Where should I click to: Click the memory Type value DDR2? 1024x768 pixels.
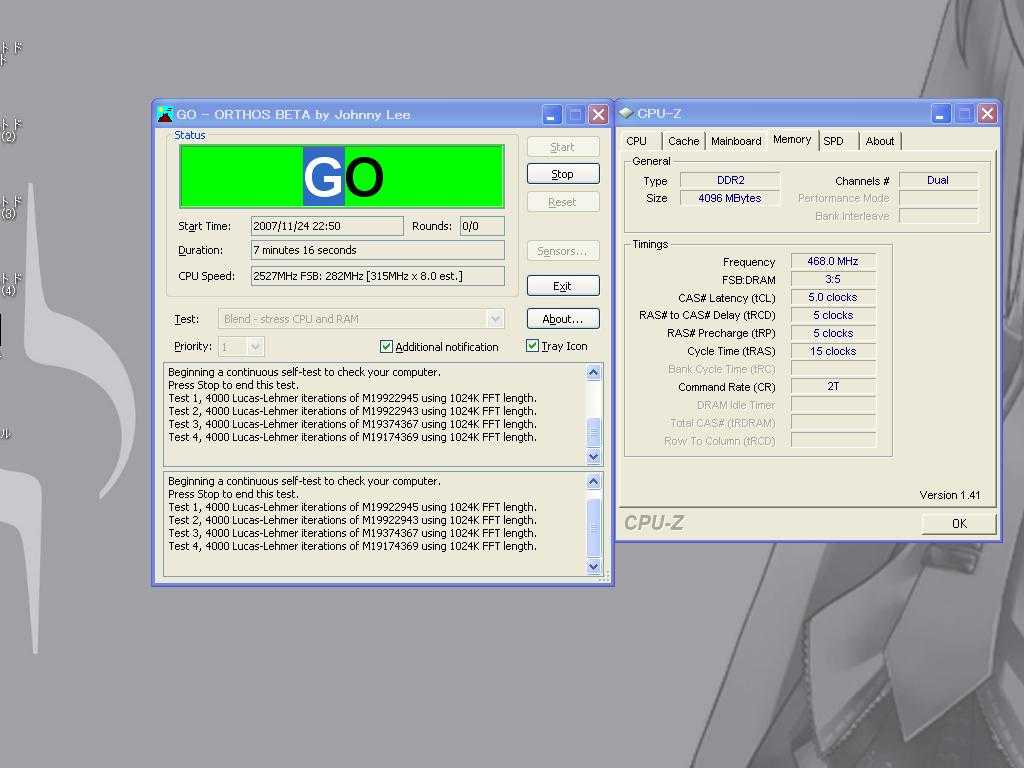coord(730,180)
